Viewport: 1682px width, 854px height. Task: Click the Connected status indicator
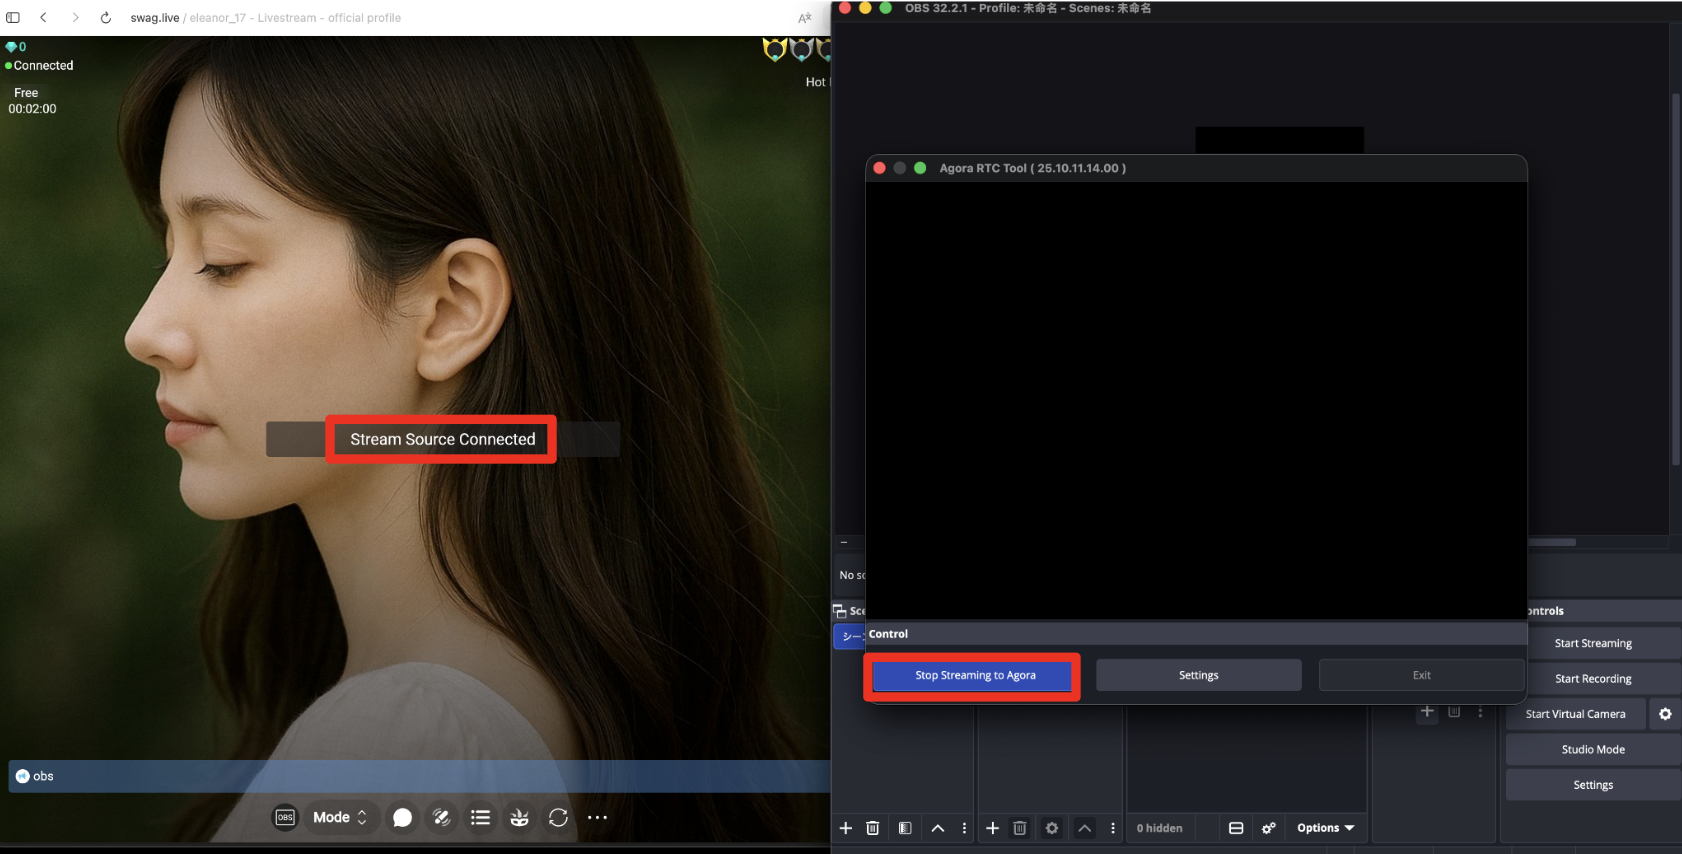(39, 66)
